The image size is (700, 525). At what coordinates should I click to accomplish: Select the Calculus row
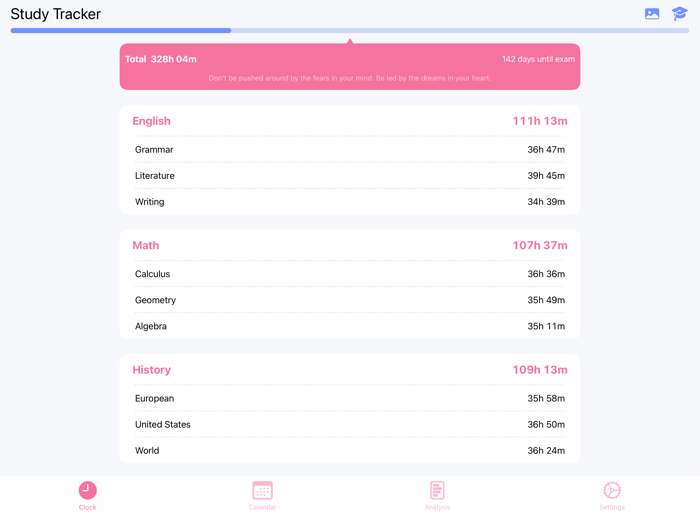click(x=350, y=274)
